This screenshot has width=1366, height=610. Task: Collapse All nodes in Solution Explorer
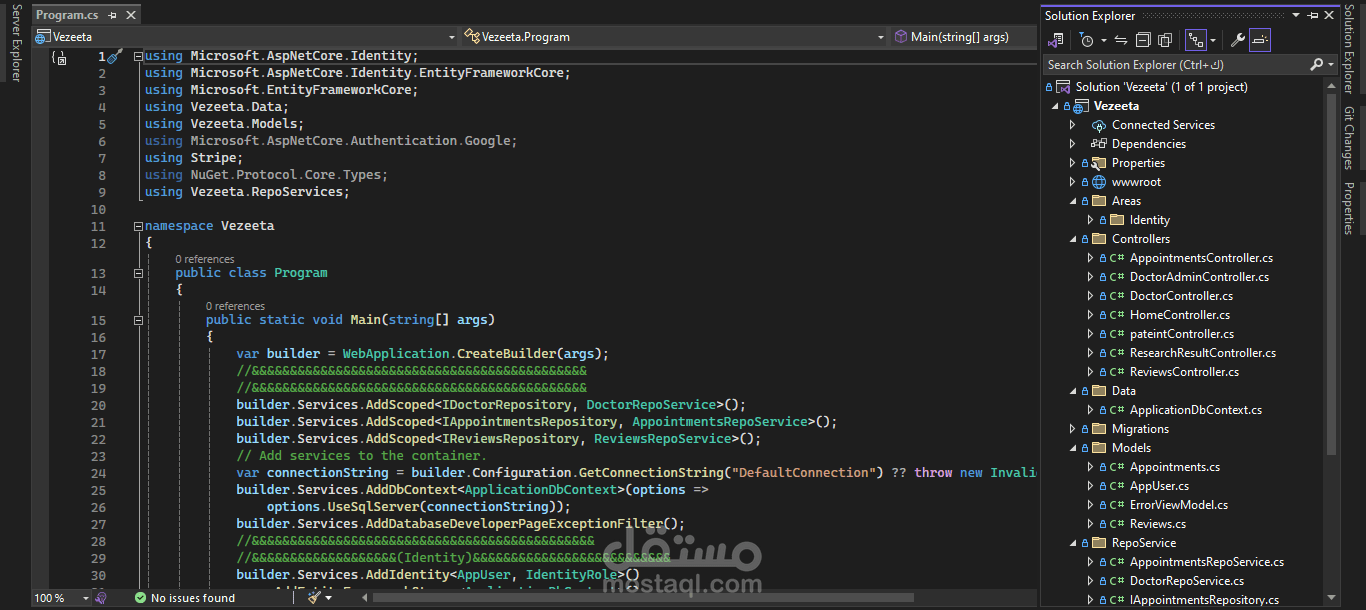click(x=1143, y=40)
